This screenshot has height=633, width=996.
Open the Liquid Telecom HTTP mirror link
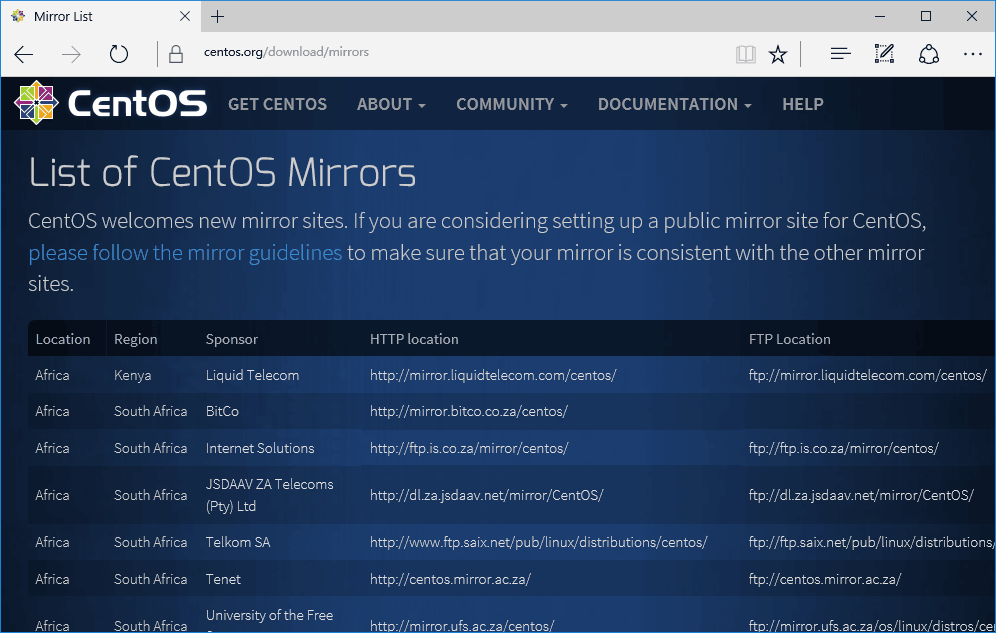click(493, 376)
